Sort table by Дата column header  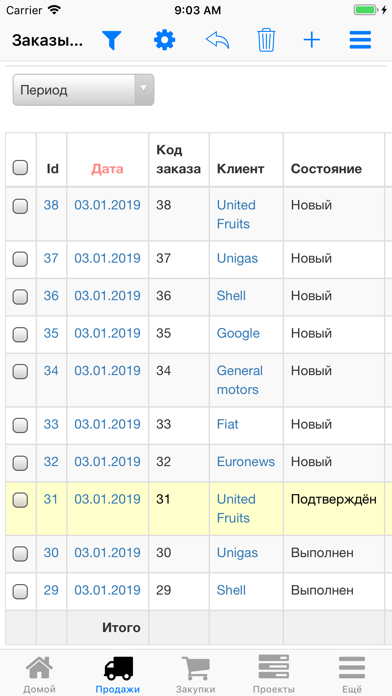[x=107, y=169]
